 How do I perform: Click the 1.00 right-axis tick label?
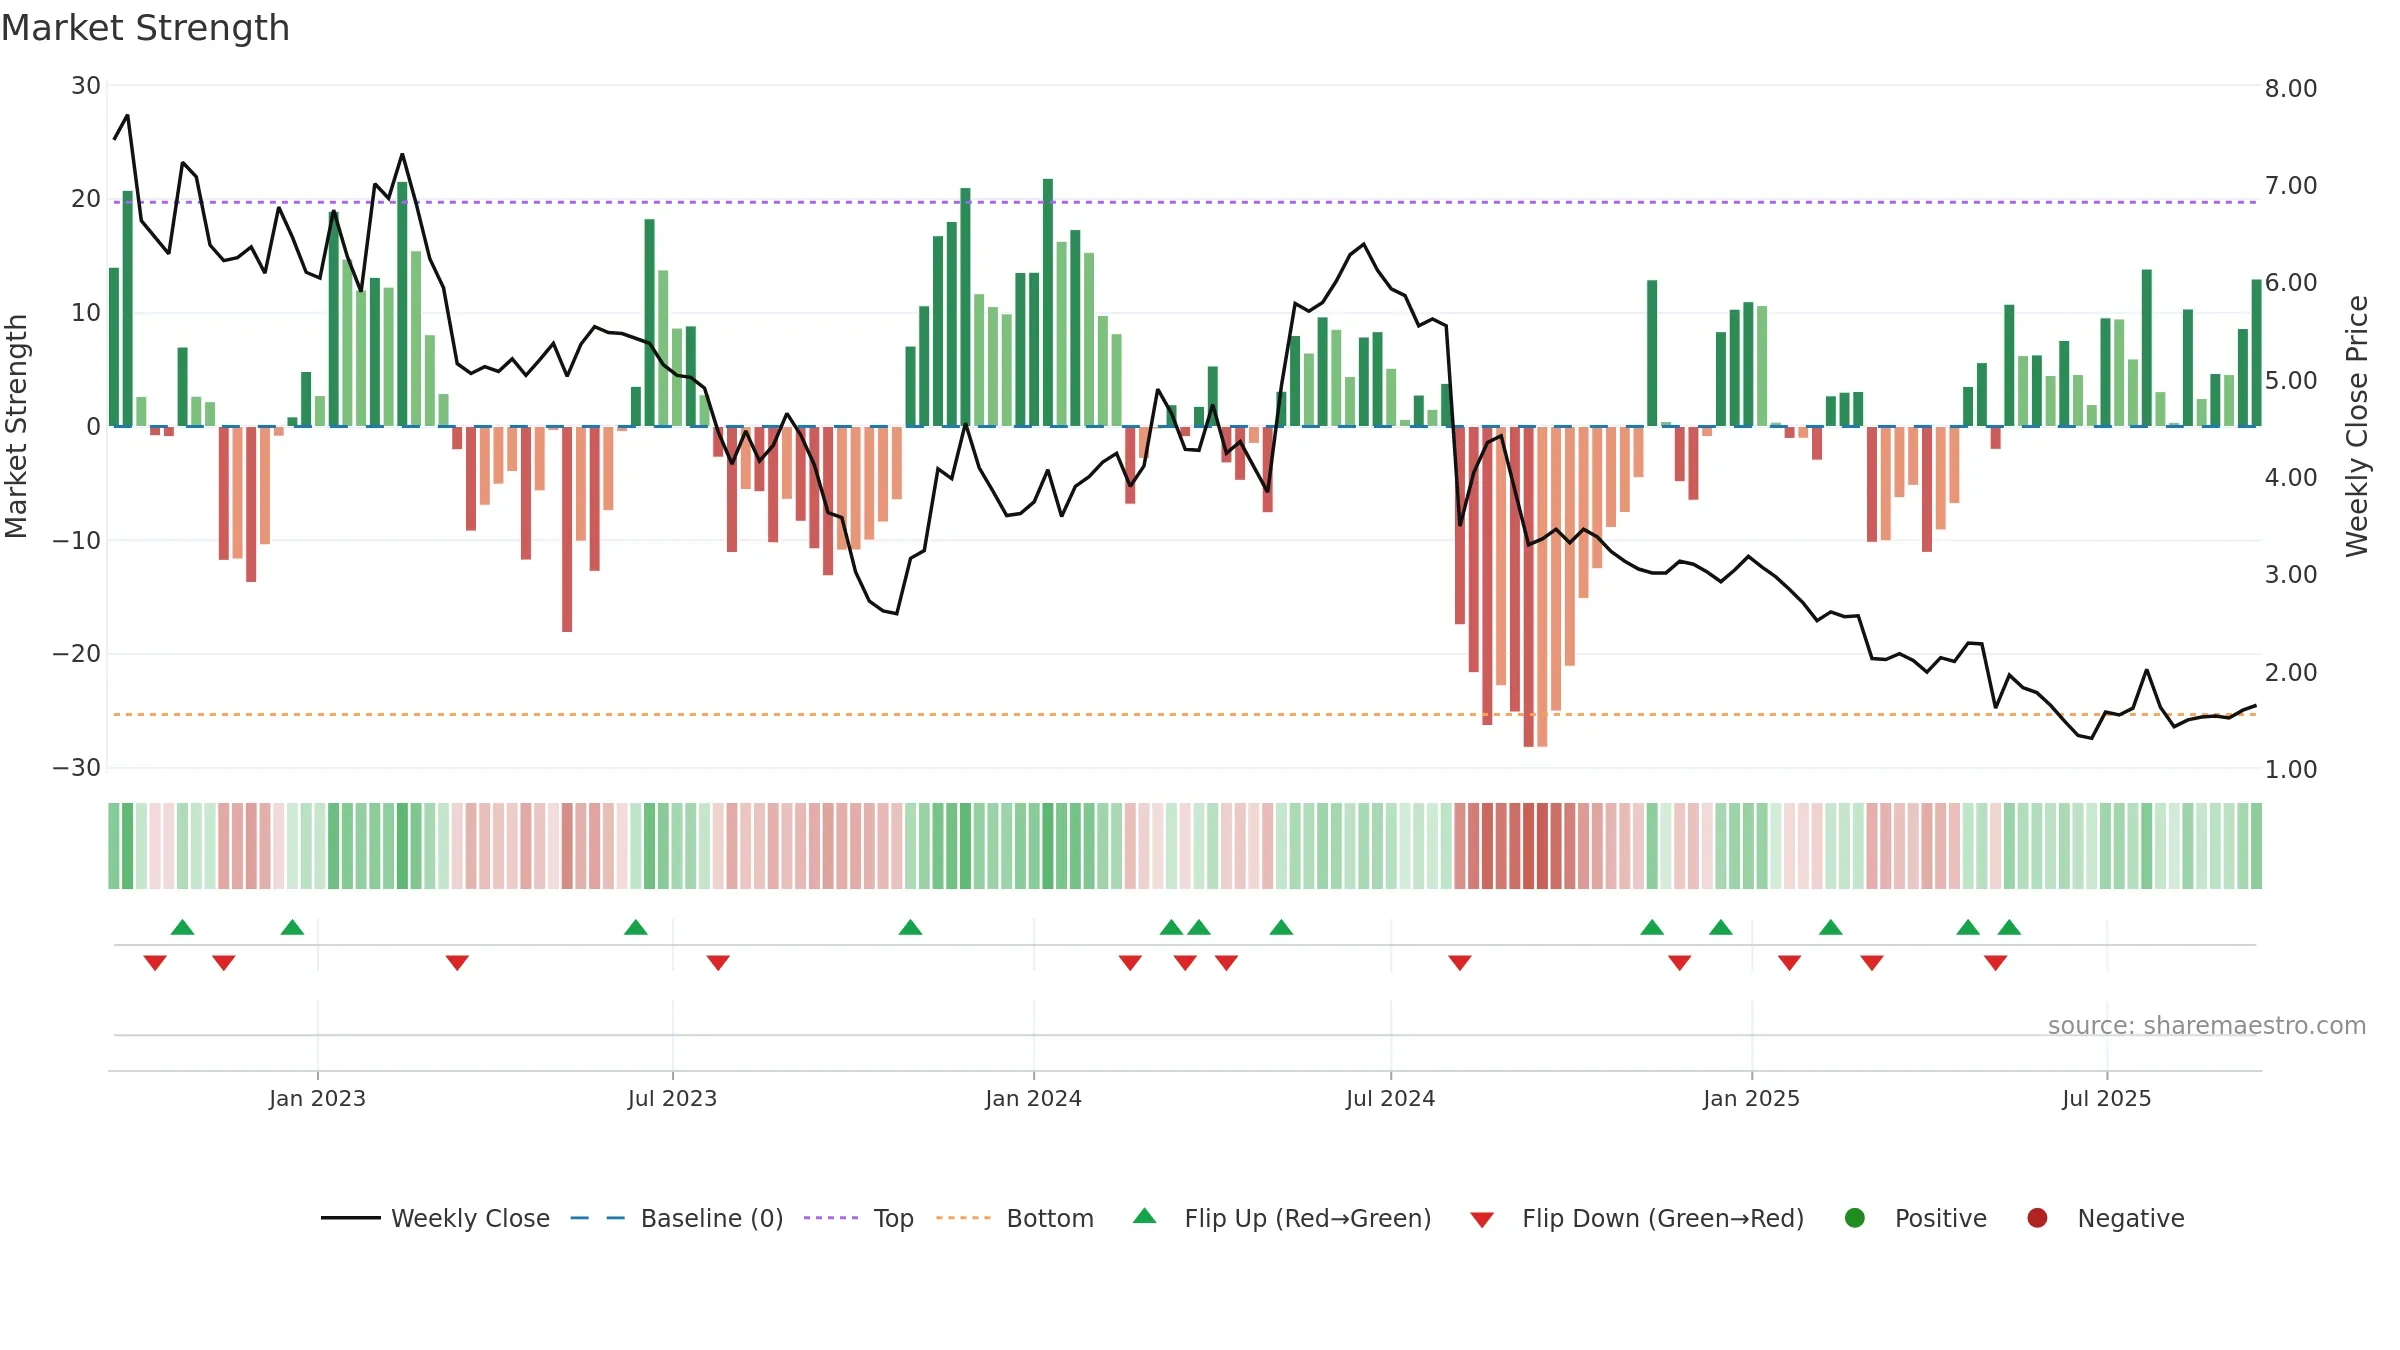coord(2291,769)
